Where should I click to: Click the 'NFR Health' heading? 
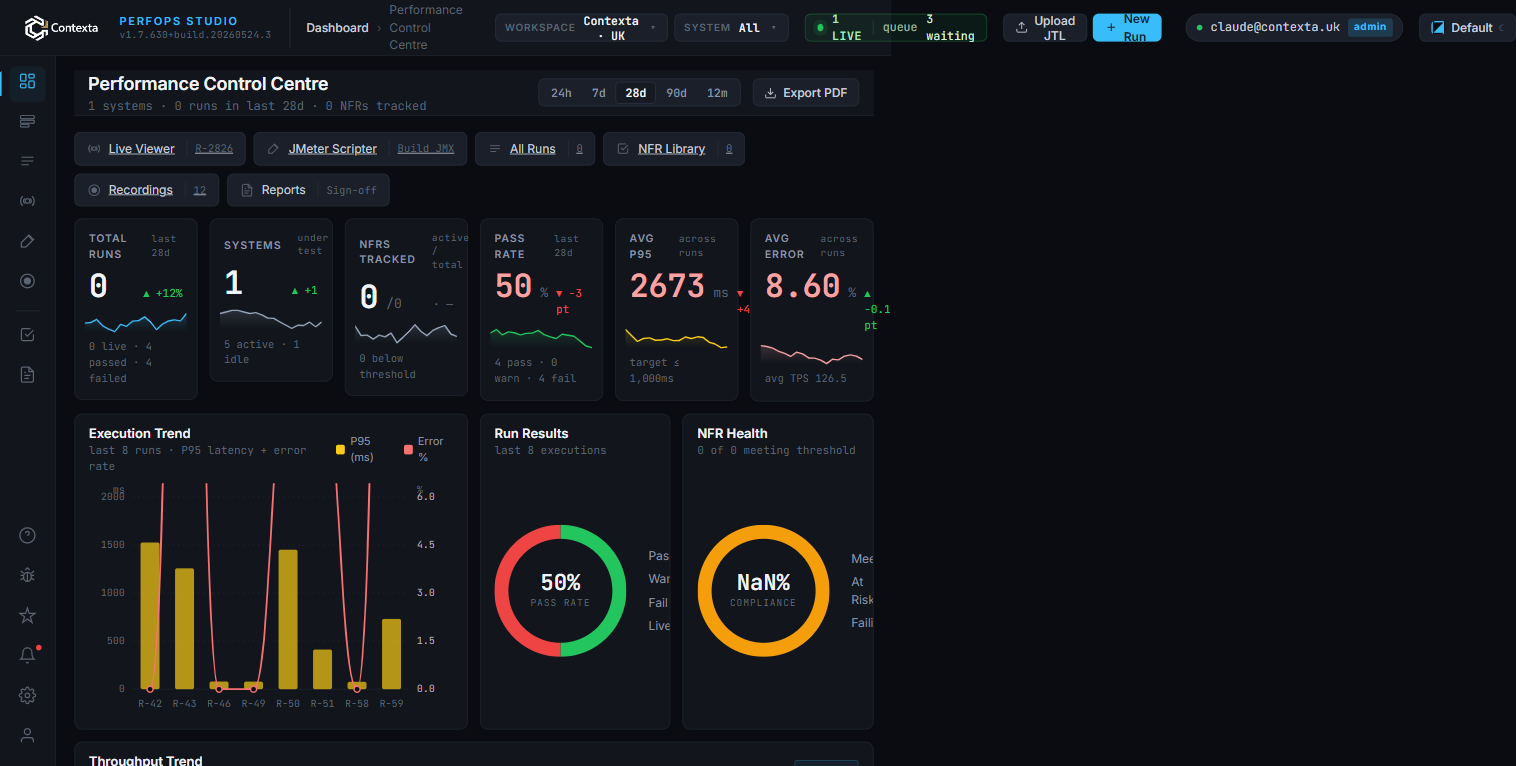(x=732, y=433)
